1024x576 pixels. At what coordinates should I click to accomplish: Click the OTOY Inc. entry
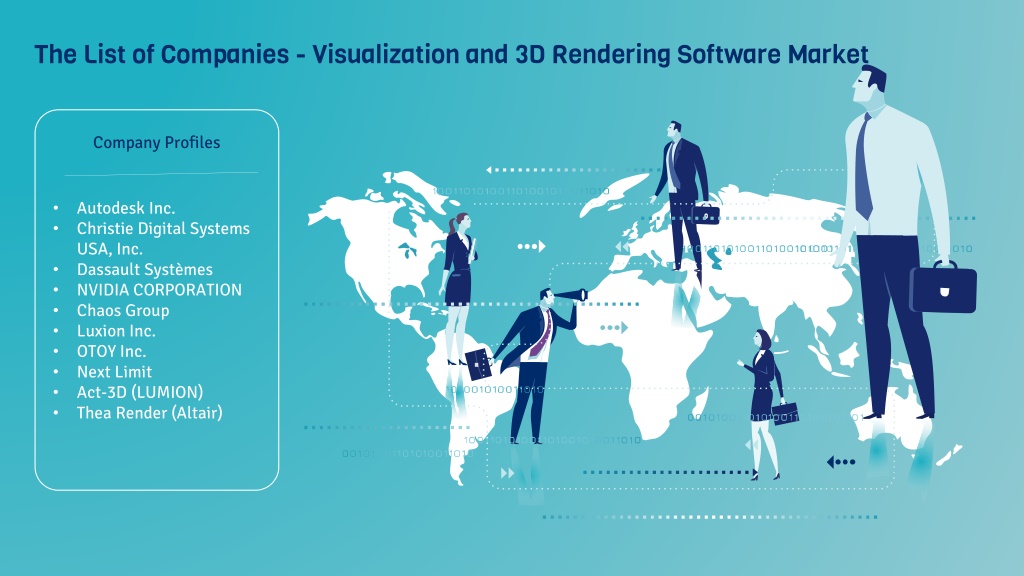pyautogui.click(x=112, y=351)
